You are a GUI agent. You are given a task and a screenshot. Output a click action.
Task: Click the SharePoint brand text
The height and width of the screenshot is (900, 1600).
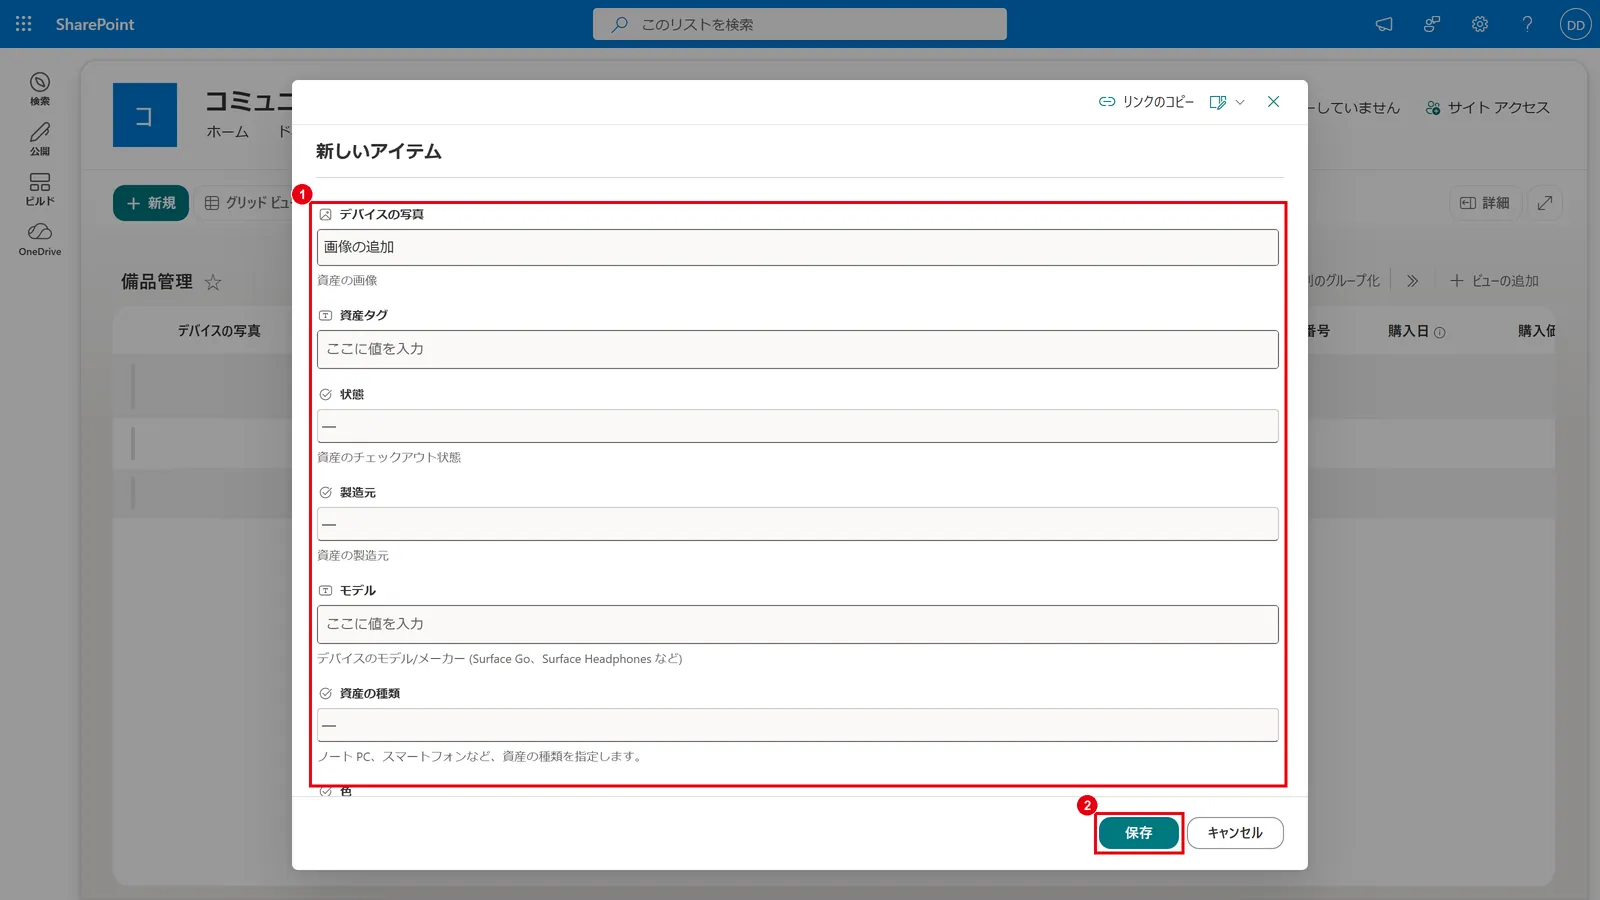tap(95, 24)
